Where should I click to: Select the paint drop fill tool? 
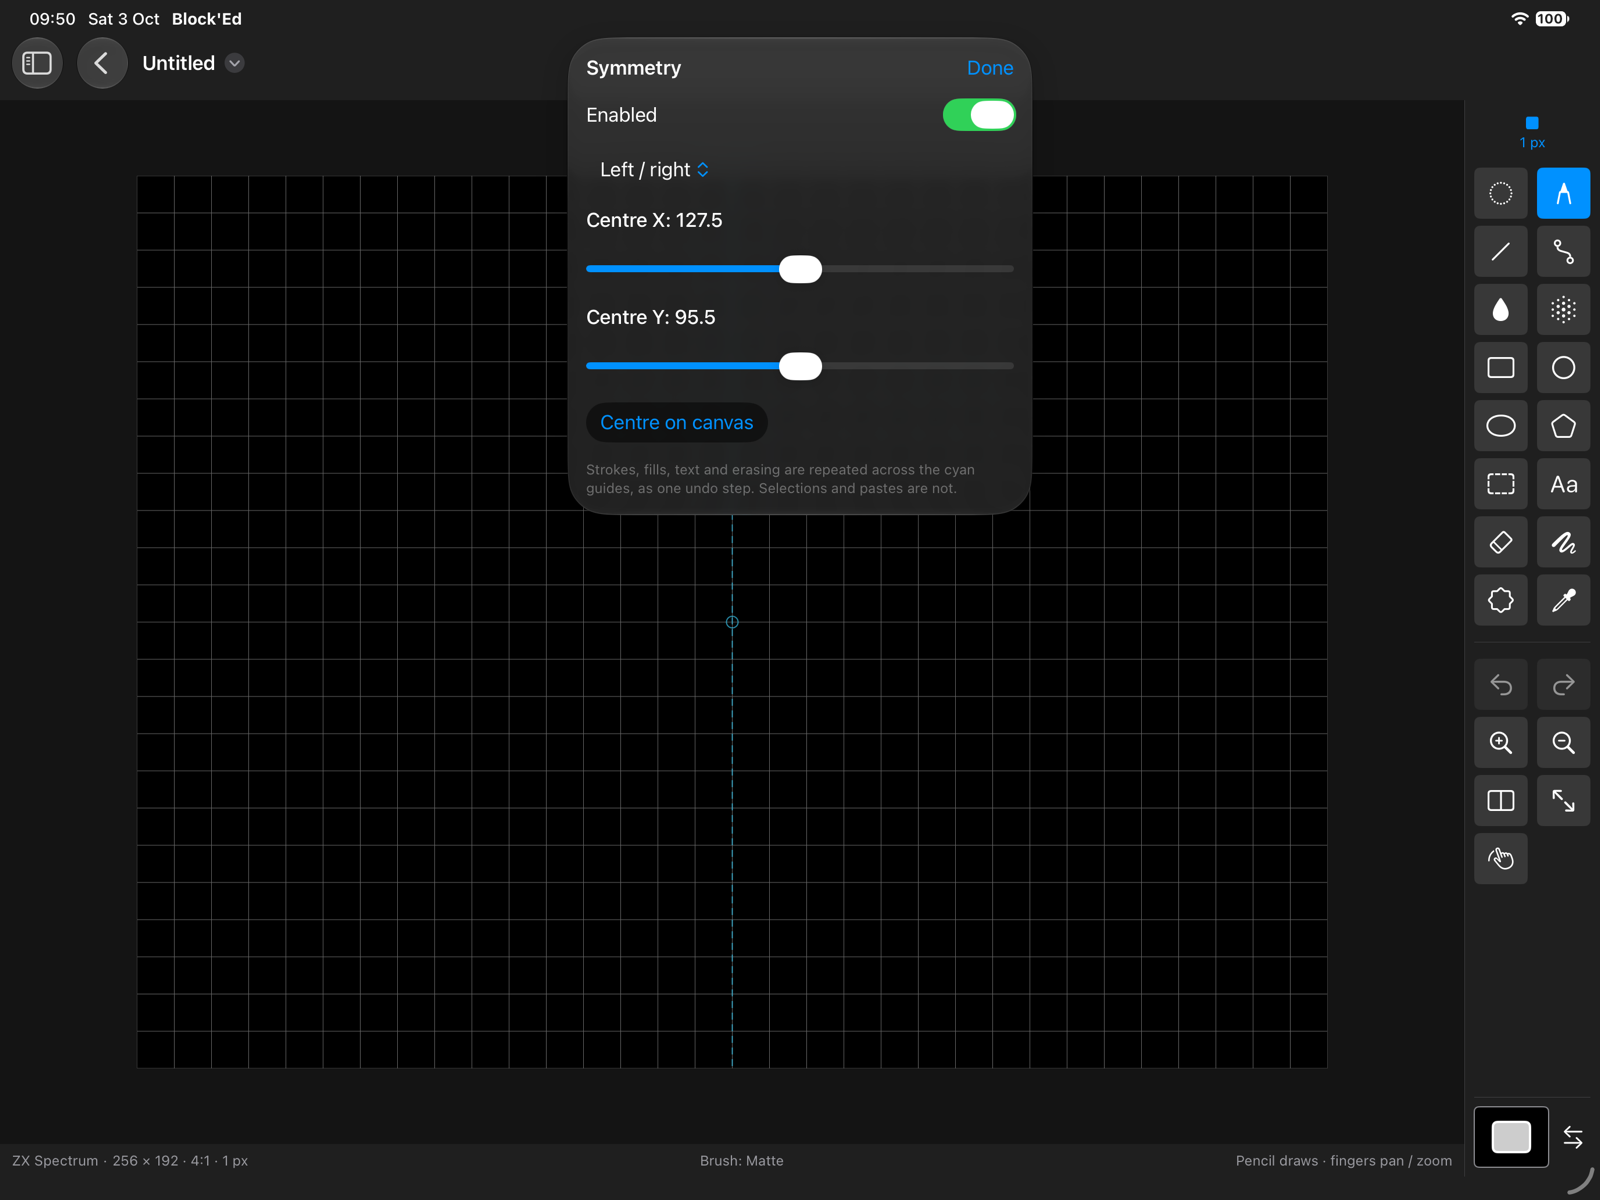(x=1501, y=310)
